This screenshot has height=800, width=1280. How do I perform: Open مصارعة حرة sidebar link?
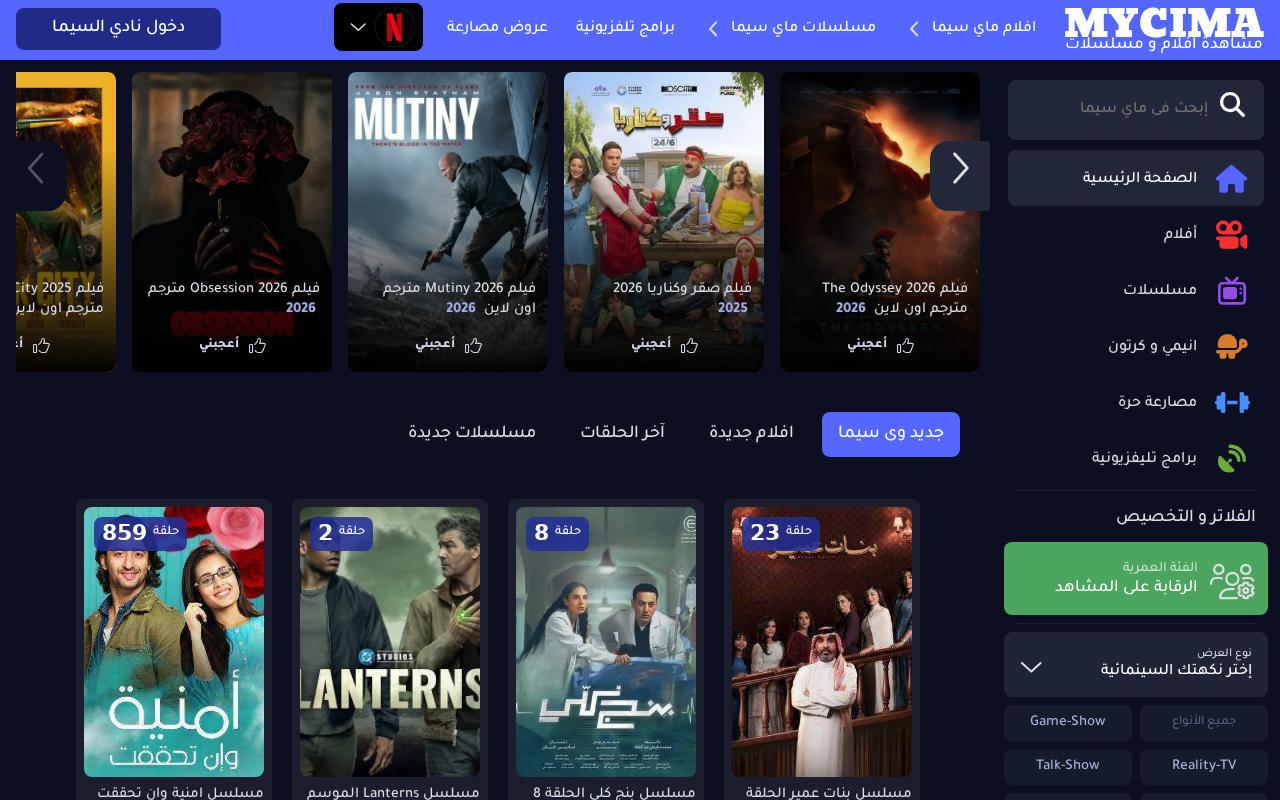(1136, 403)
